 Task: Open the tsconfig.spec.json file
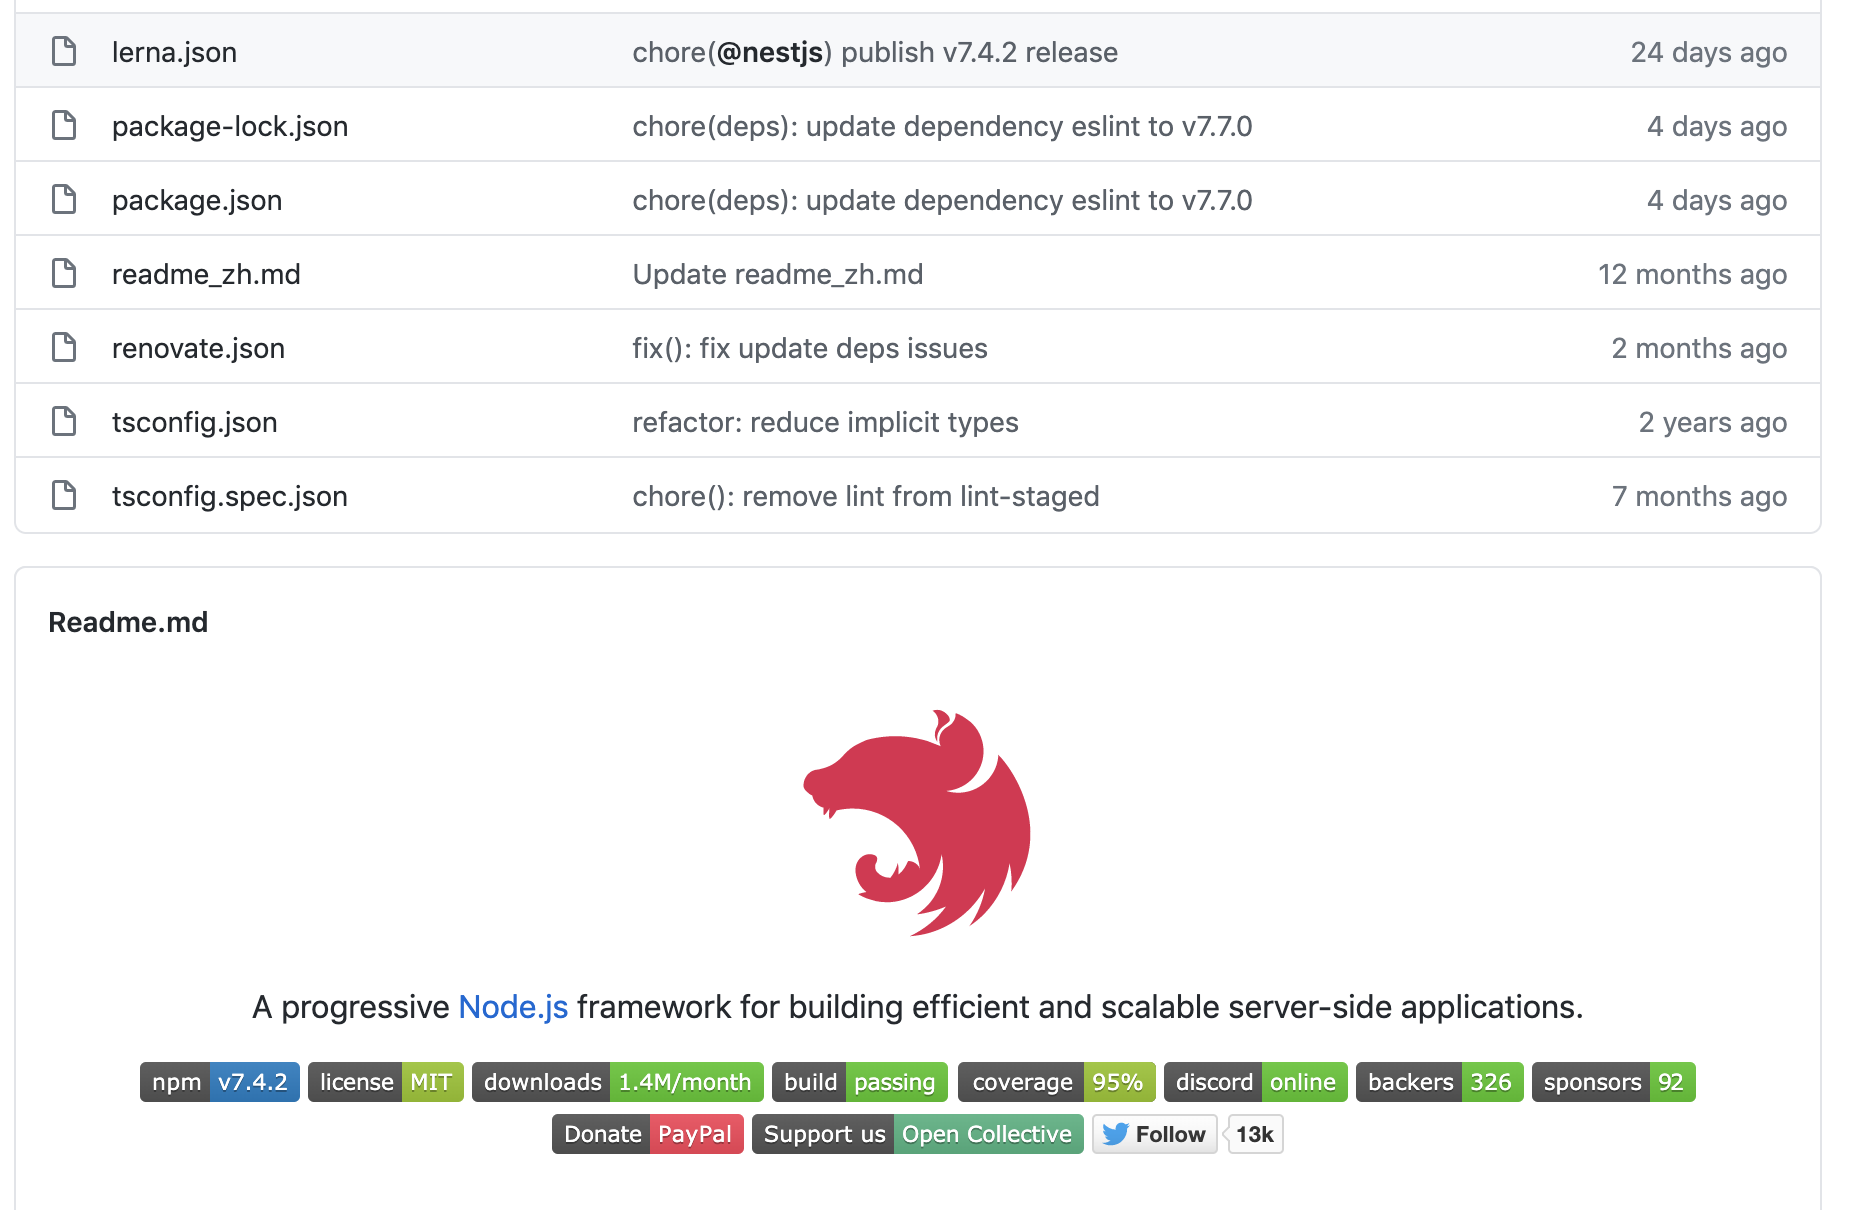[230, 496]
